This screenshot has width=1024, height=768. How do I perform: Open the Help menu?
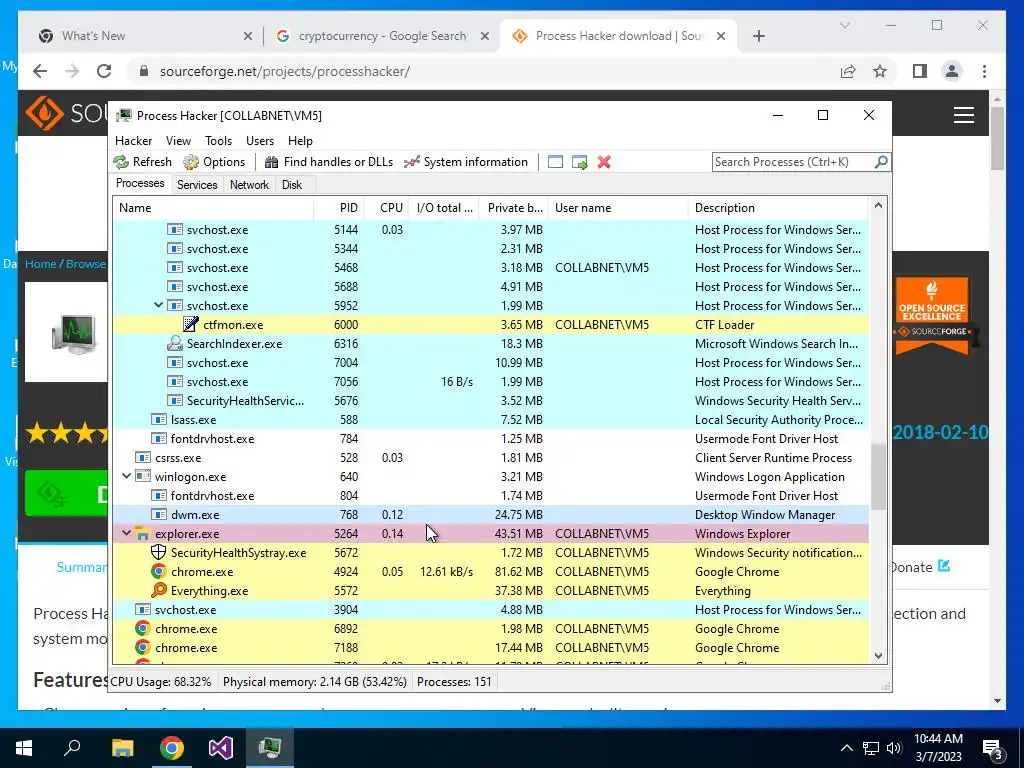pos(300,141)
